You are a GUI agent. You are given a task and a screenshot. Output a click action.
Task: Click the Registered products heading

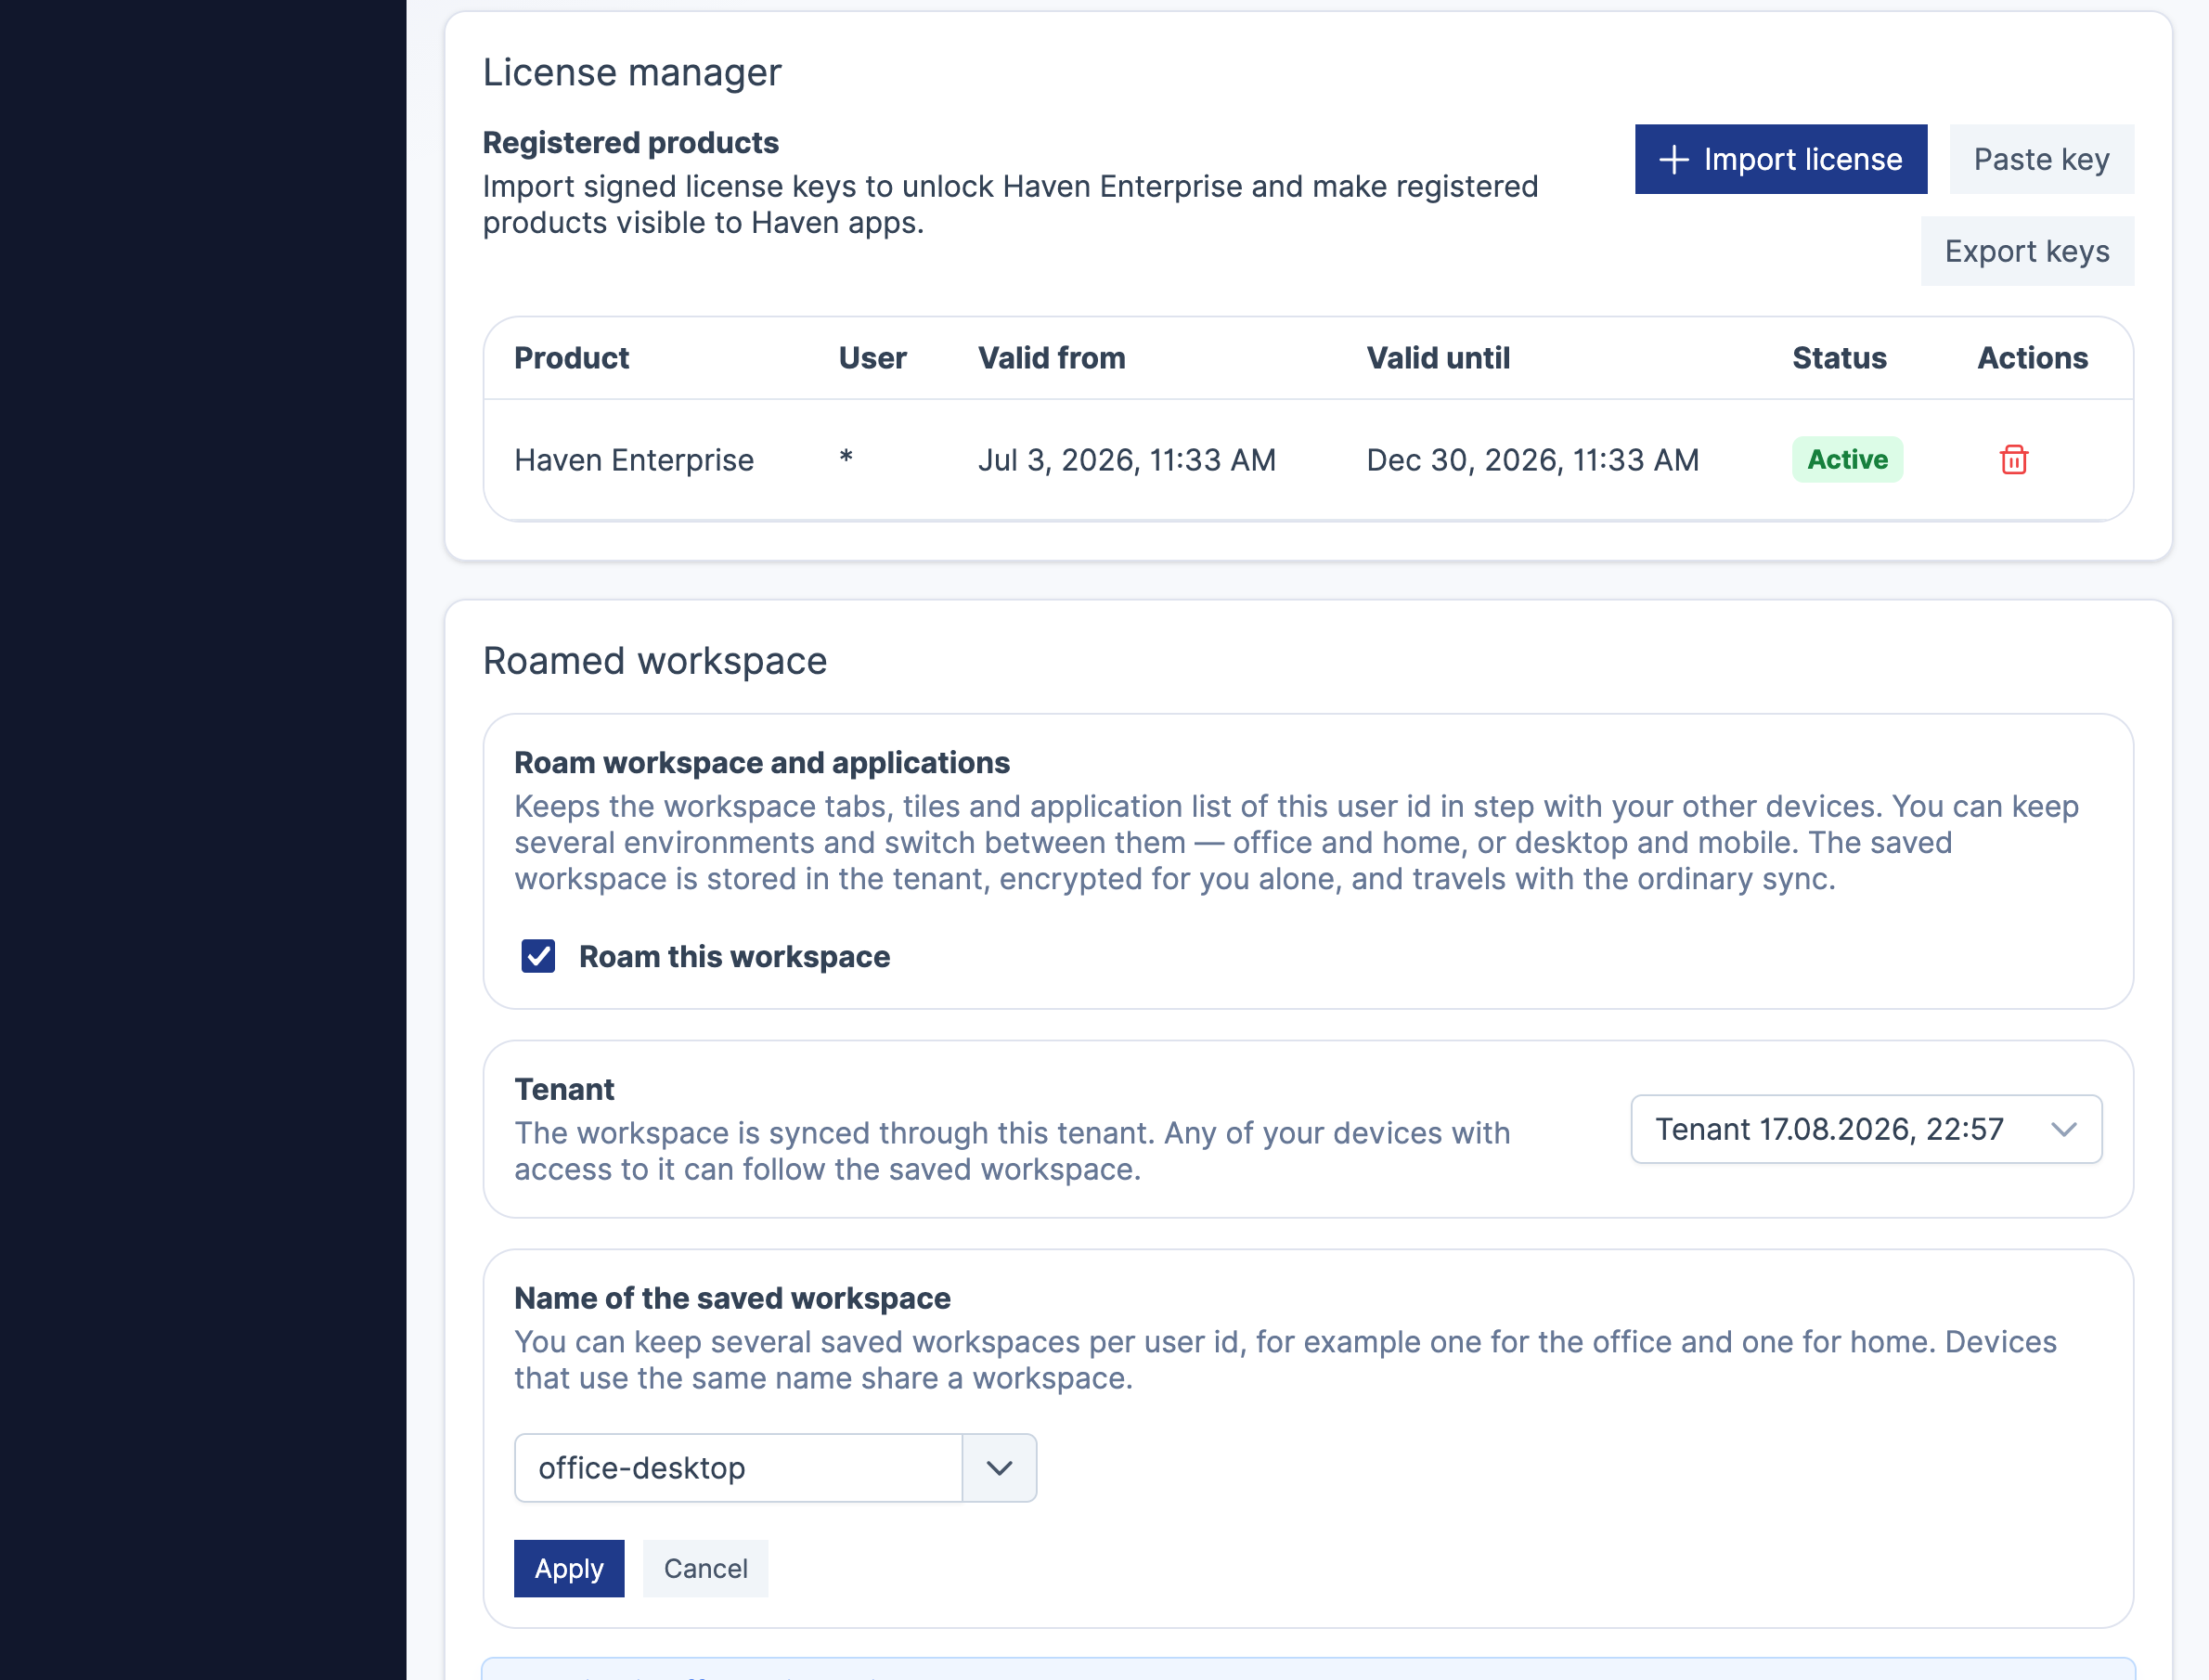[631, 143]
